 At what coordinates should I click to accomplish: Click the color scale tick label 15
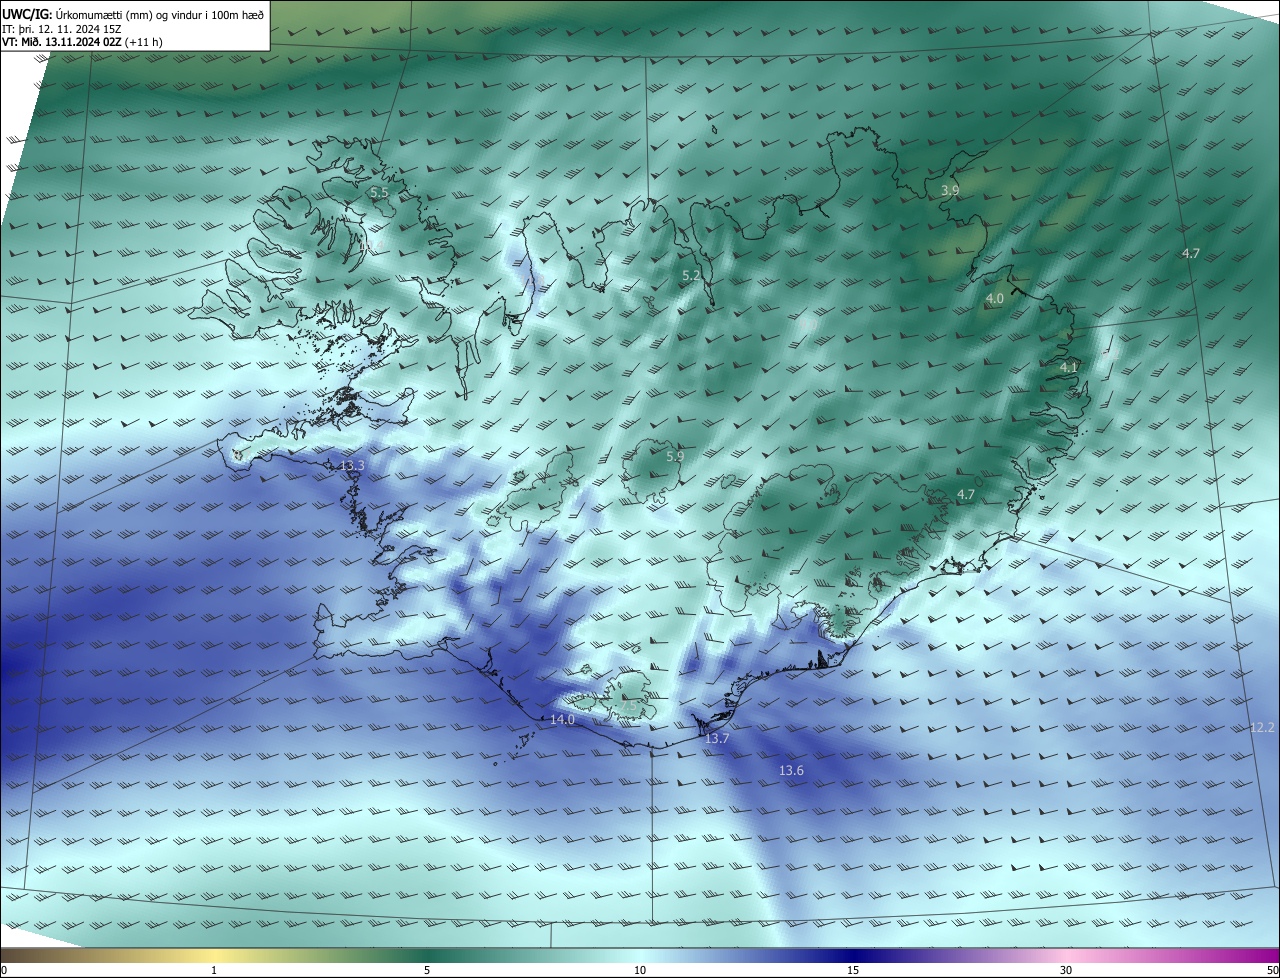pos(853,970)
